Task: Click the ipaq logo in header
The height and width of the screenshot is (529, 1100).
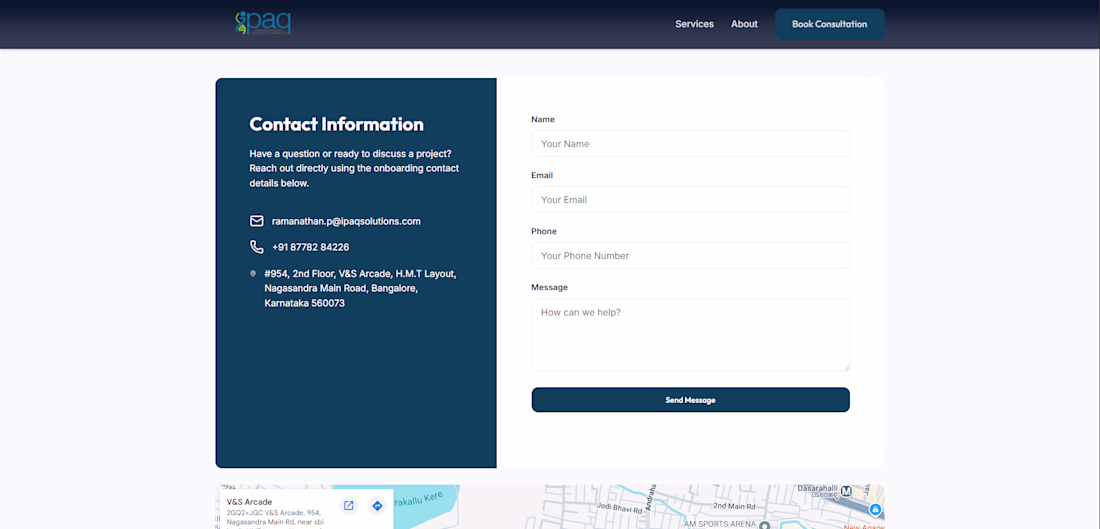Action: tap(263, 23)
